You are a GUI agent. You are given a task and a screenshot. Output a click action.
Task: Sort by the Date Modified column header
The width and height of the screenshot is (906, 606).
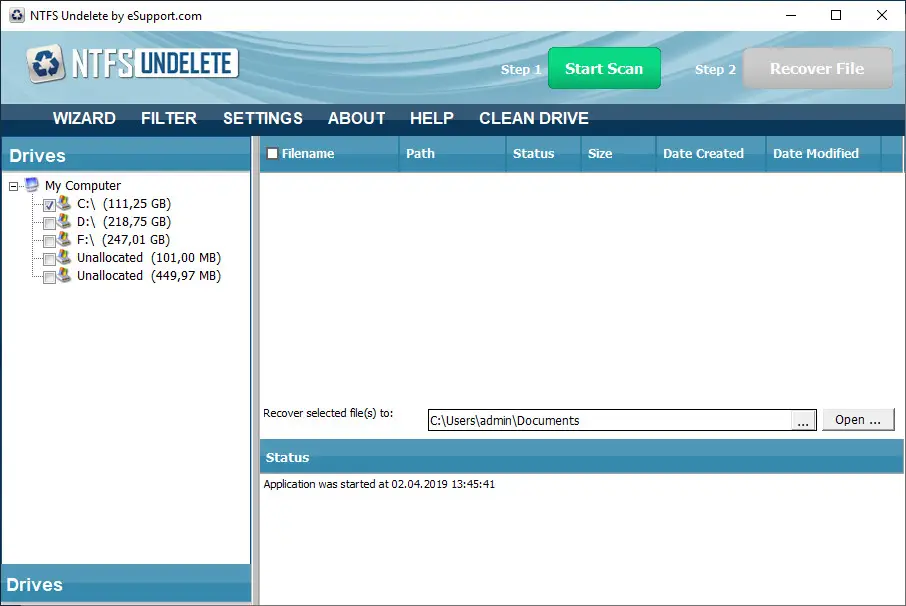click(x=823, y=154)
